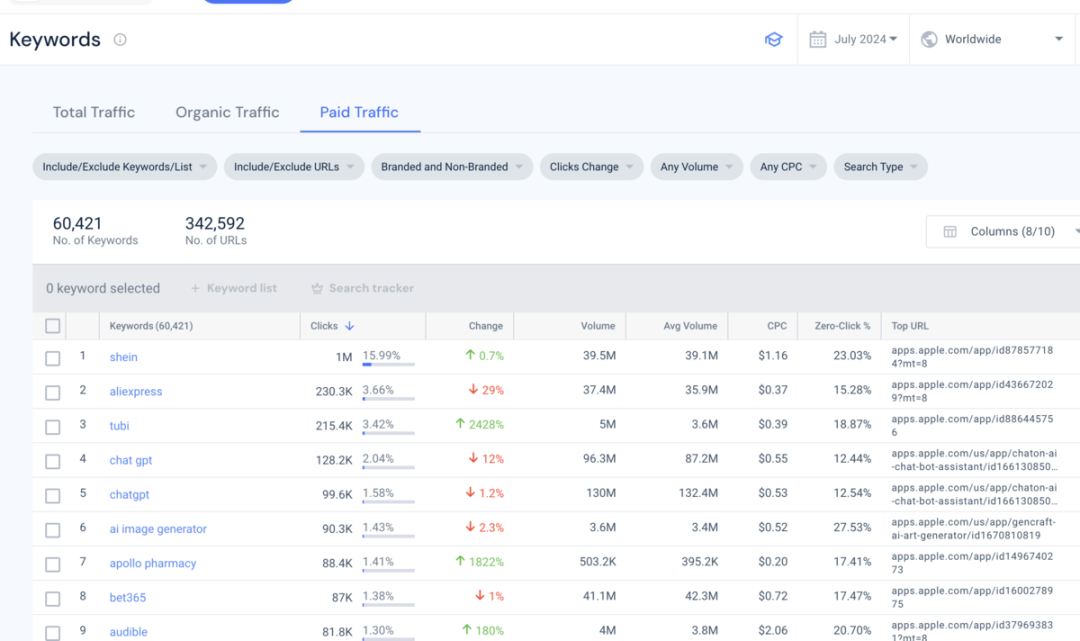Tick the select-all keywords checkbox in header
Viewport: 1080px width, 641px height.
(52, 326)
